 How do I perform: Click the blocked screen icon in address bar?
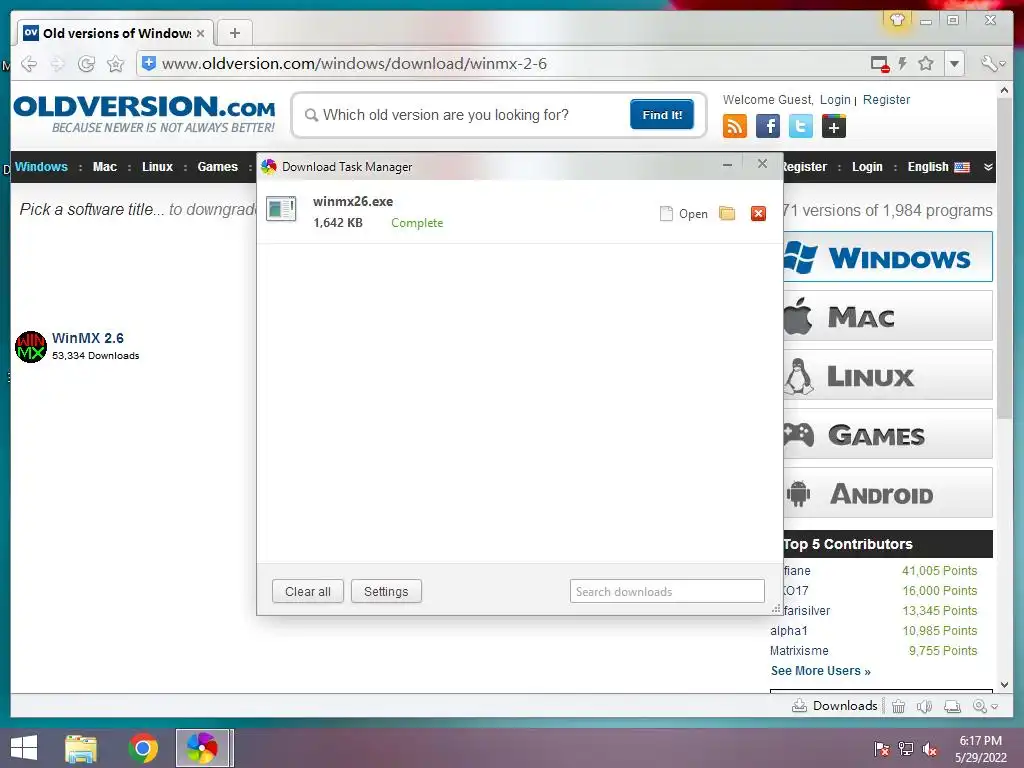point(880,63)
